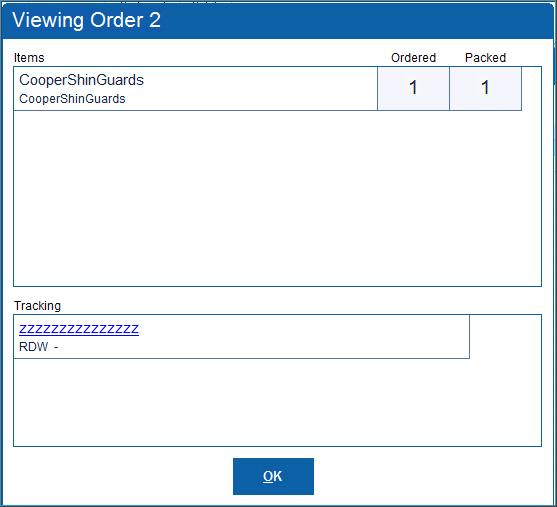Click empty area below the tracking entry
This screenshot has width=557, height=507.
point(277,402)
